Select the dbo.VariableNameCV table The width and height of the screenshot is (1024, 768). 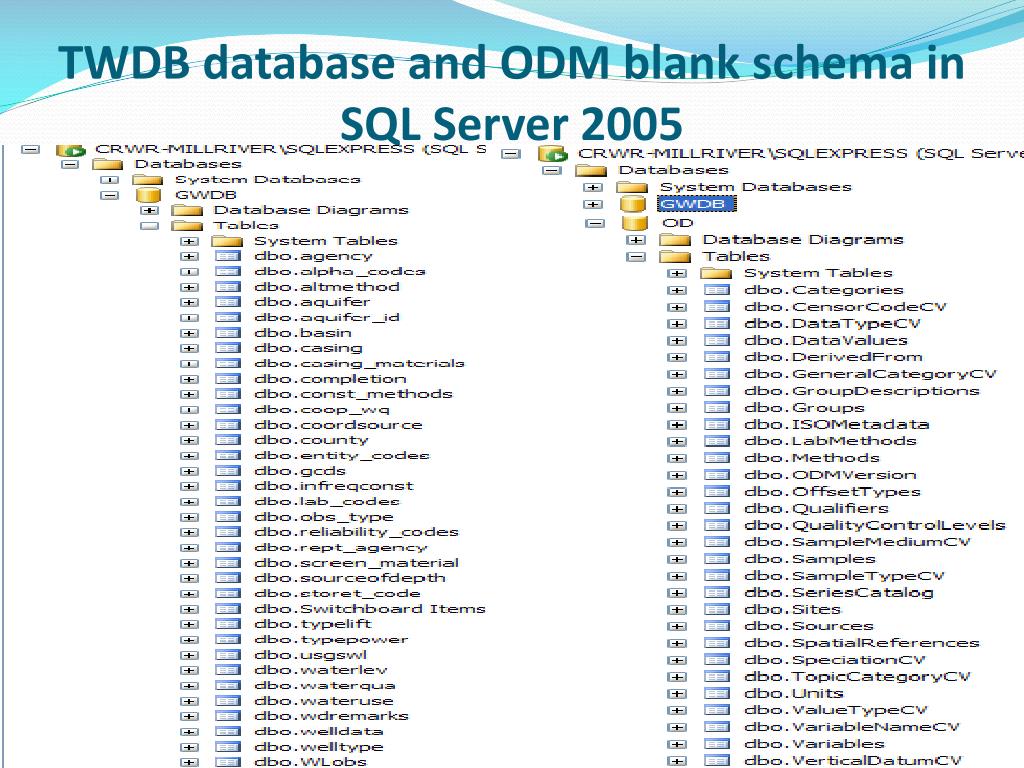click(x=852, y=727)
